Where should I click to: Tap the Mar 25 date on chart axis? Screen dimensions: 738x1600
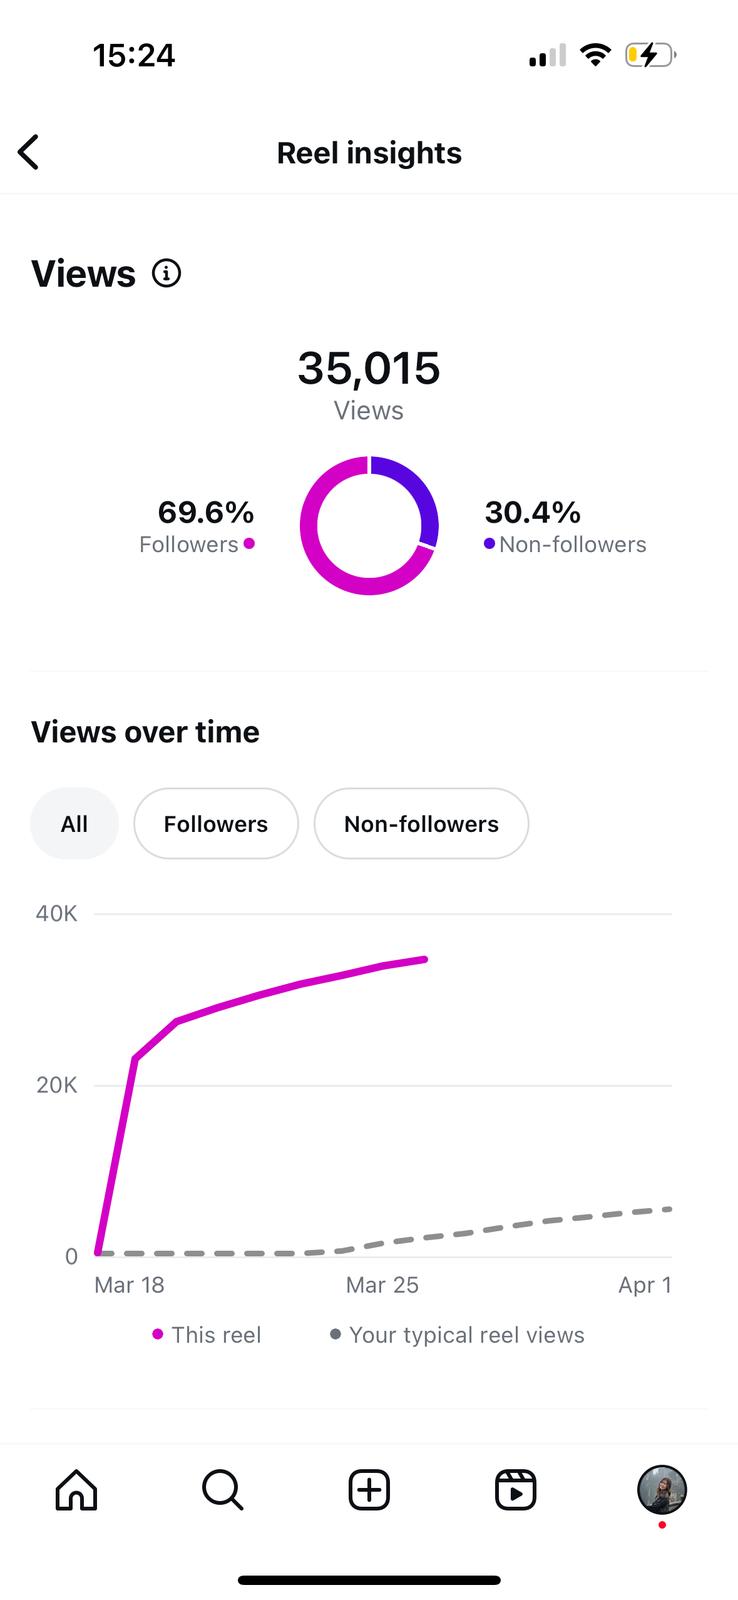(382, 1285)
